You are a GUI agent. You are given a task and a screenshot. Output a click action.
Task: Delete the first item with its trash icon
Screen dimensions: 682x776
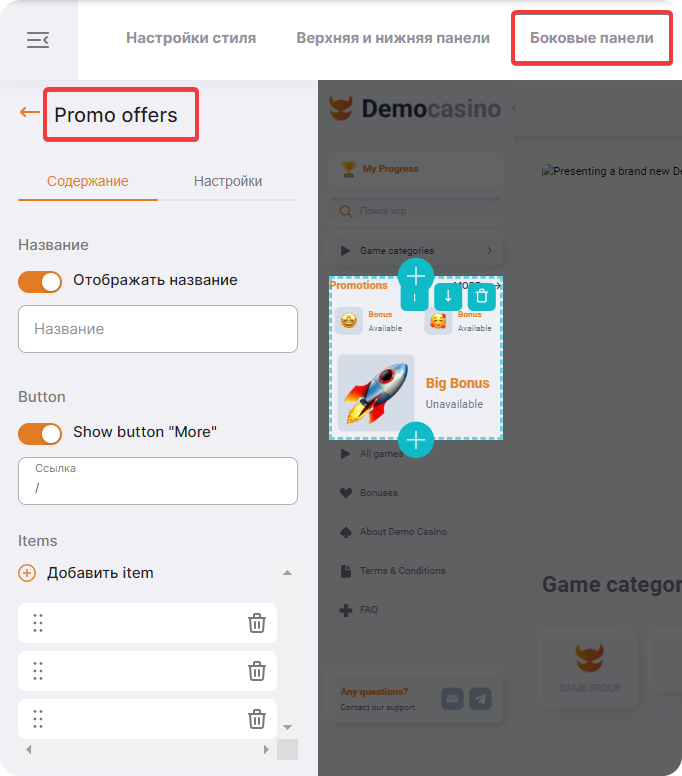256,623
